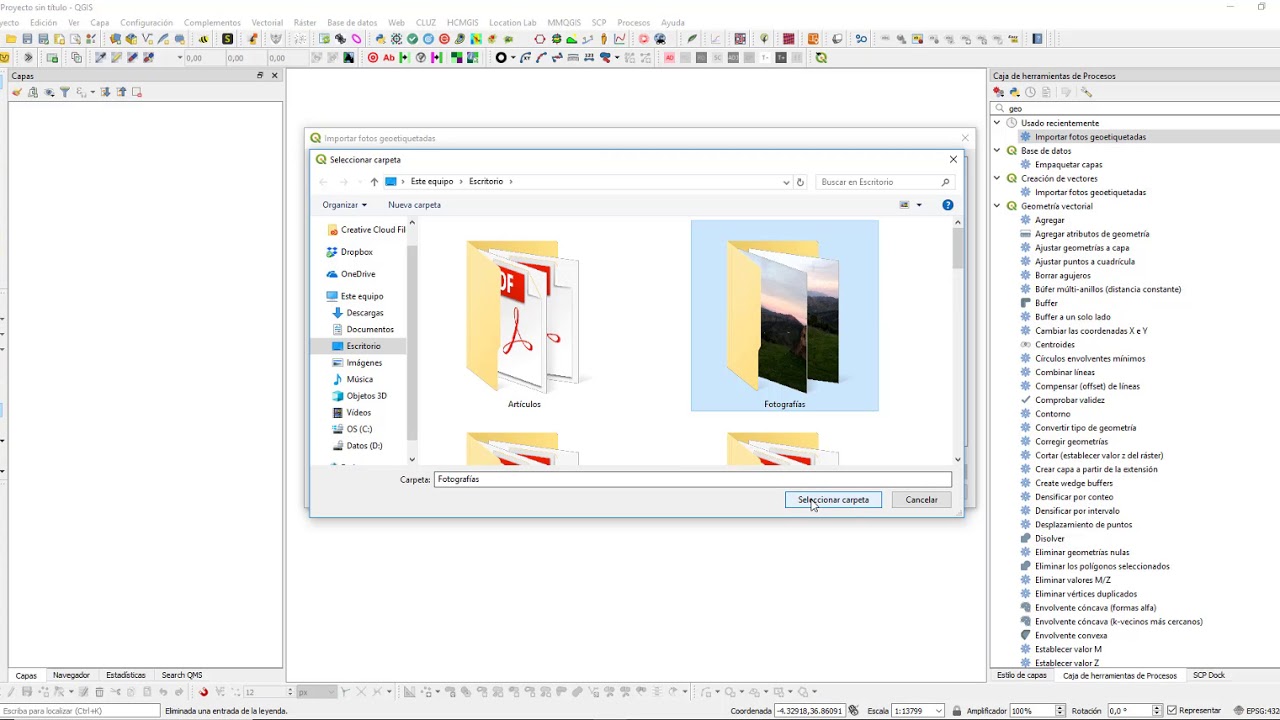This screenshot has width=1280, height=720.
Task: Click the Amplificador value stepper
Action: [x=1058, y=710]
